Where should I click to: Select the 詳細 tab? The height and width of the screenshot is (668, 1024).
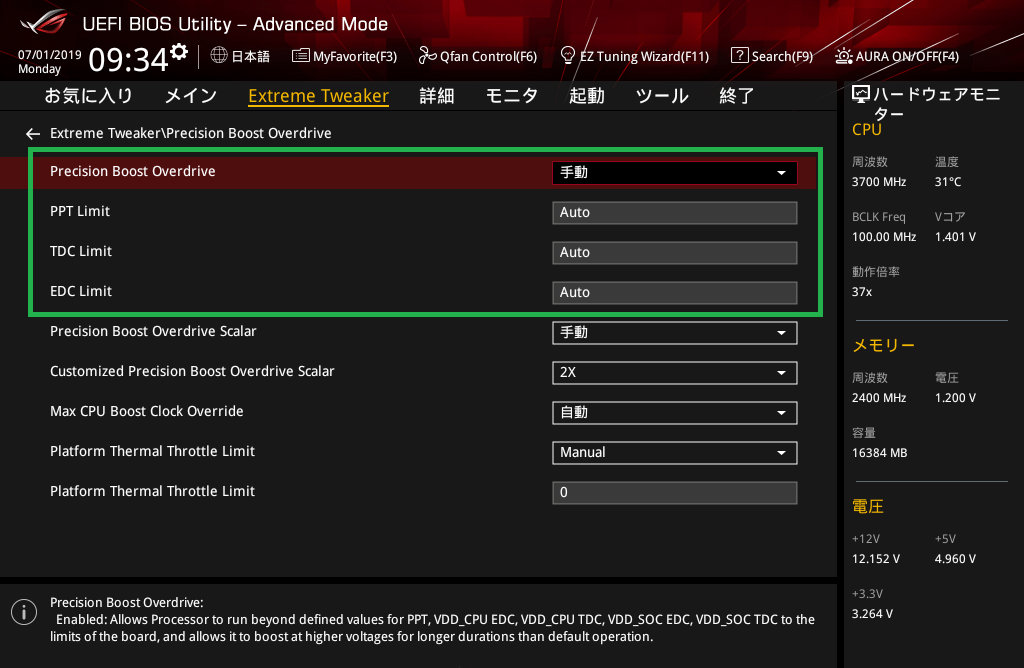436,96
